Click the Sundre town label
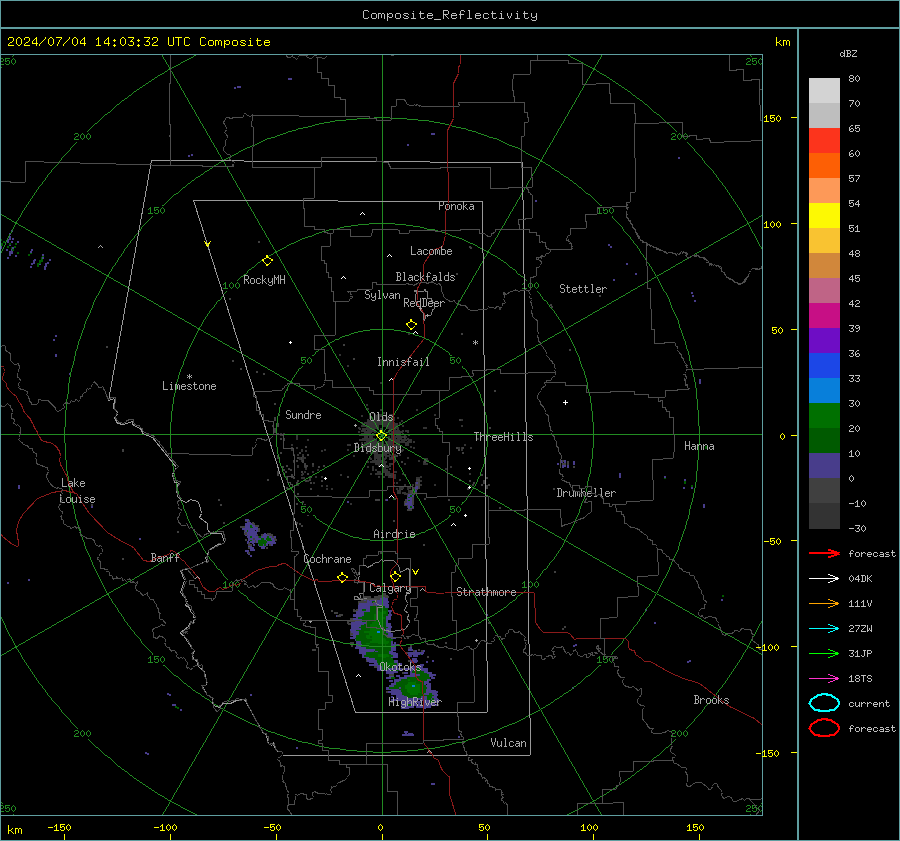 coord(304,414)
